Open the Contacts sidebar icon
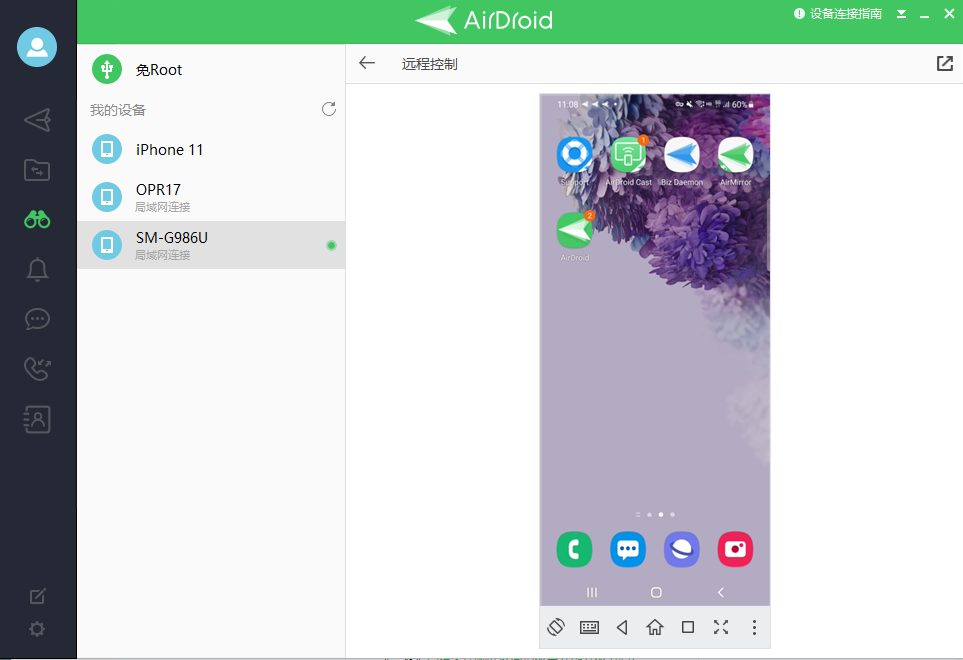The height and width of the screenshot is (660, 963). (37, 419)
